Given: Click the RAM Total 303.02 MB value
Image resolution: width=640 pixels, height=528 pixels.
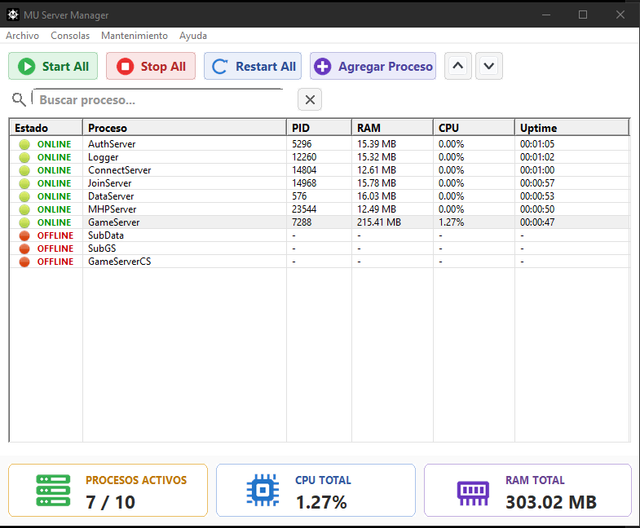Looking at the screenshot, I should [551, 502].
